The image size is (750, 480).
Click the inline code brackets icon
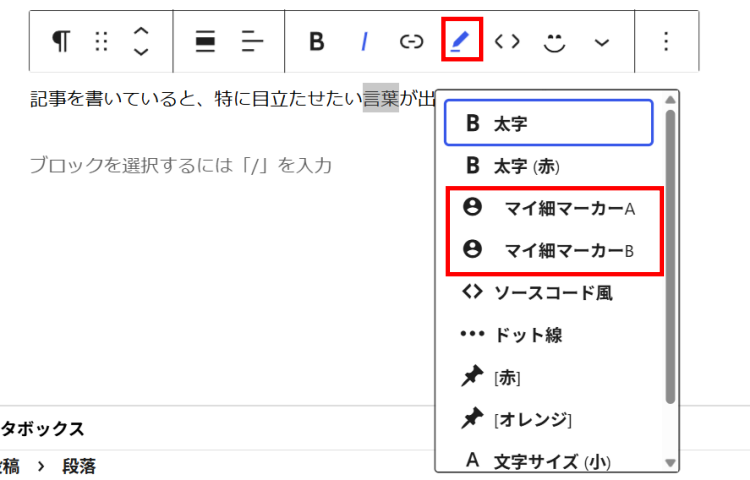(x=507, y=42)
